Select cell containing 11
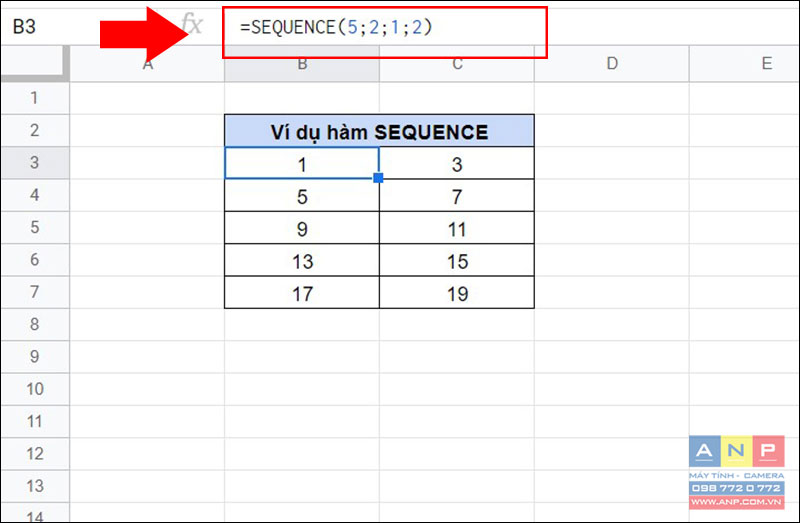This screenshot has width=800, height=523. [x=457, y=229]
